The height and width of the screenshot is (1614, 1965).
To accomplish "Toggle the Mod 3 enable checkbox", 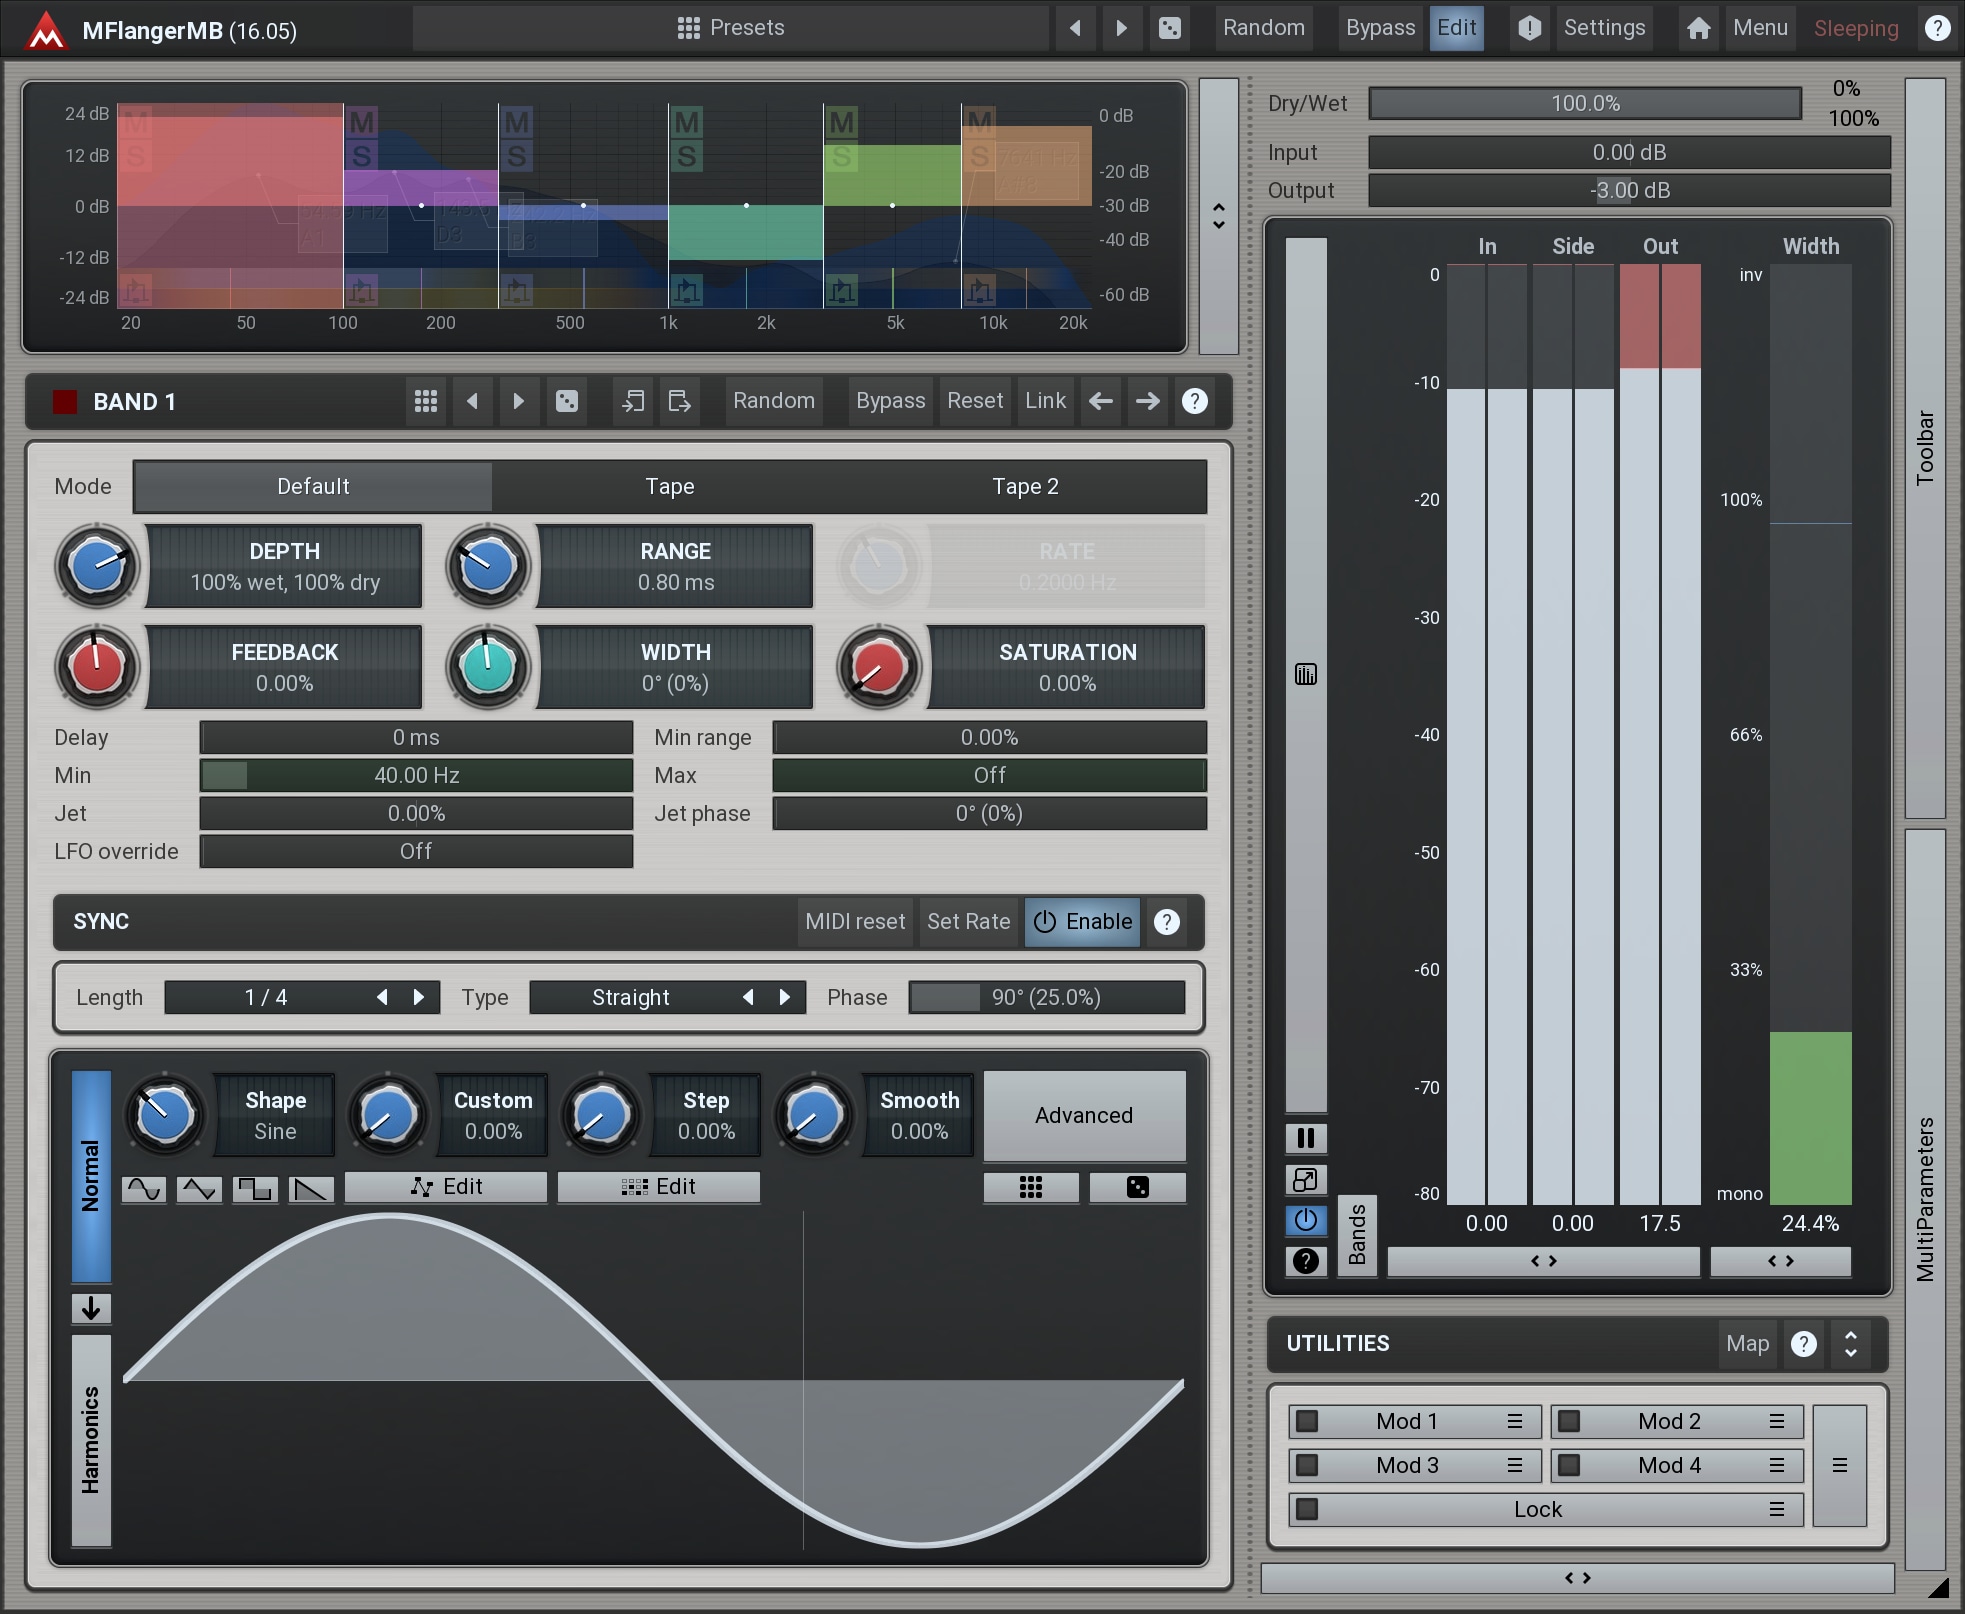I will coord(1307,1465).
